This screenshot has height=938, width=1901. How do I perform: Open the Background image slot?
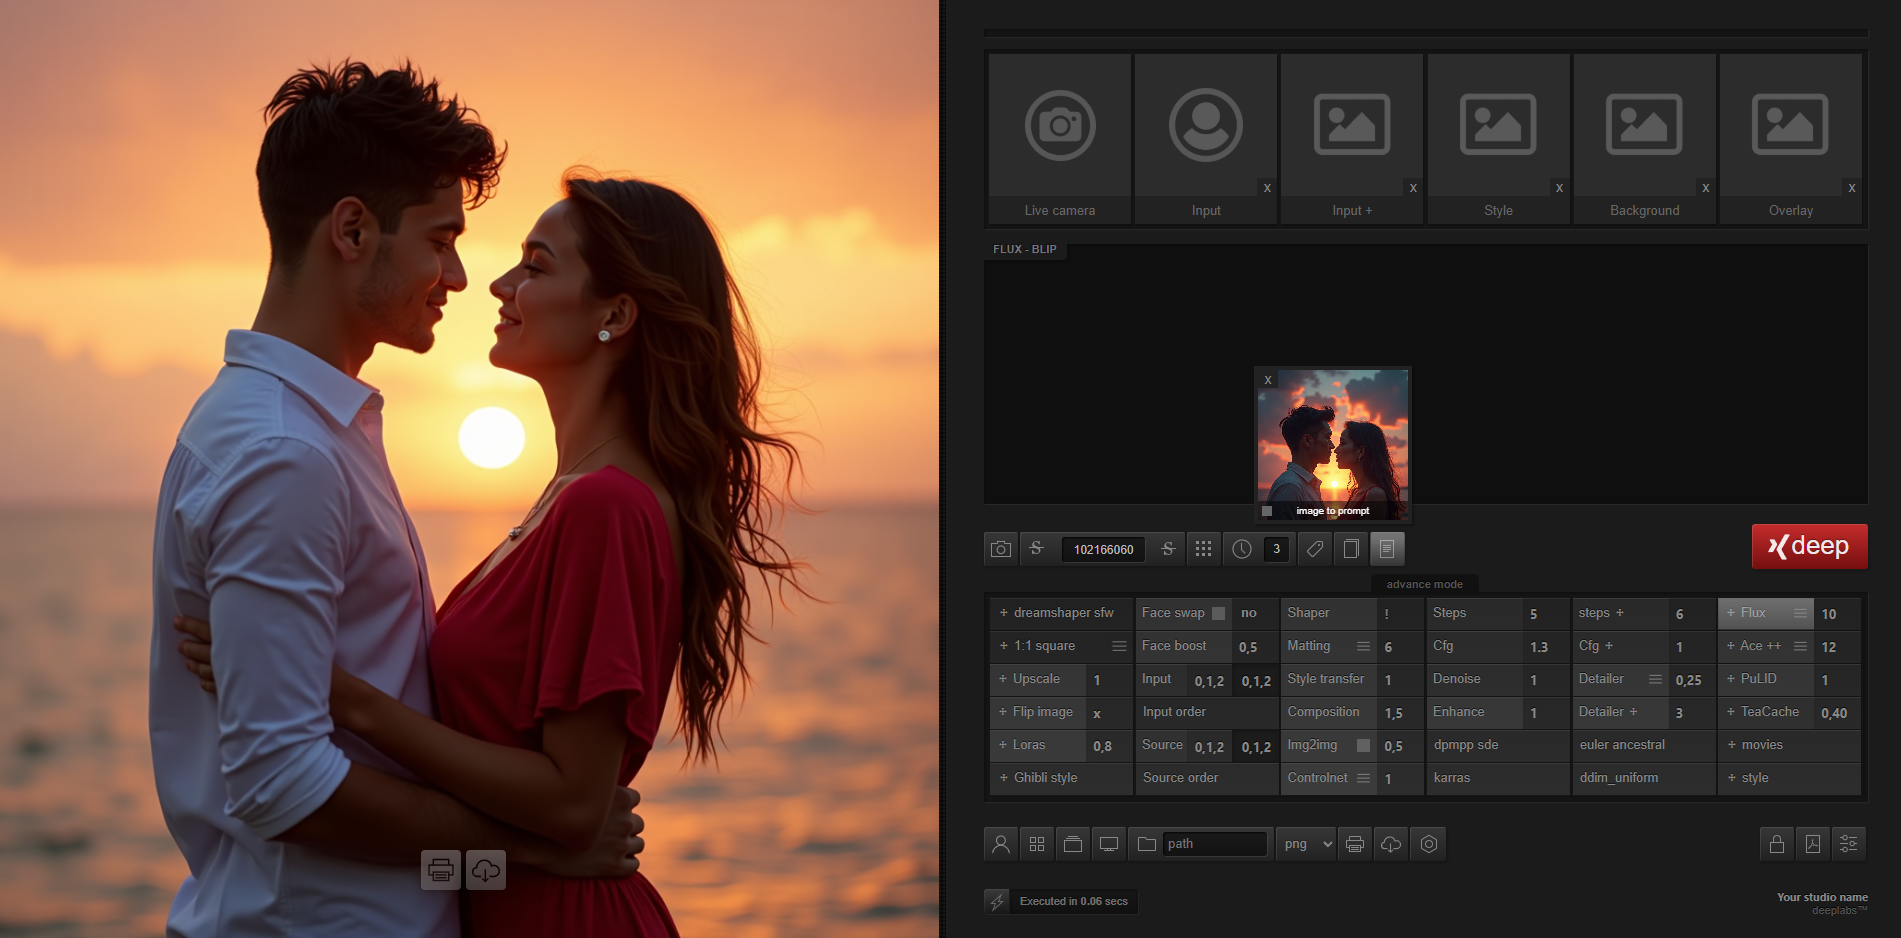pyautogui.click(x=1644, y=137)
